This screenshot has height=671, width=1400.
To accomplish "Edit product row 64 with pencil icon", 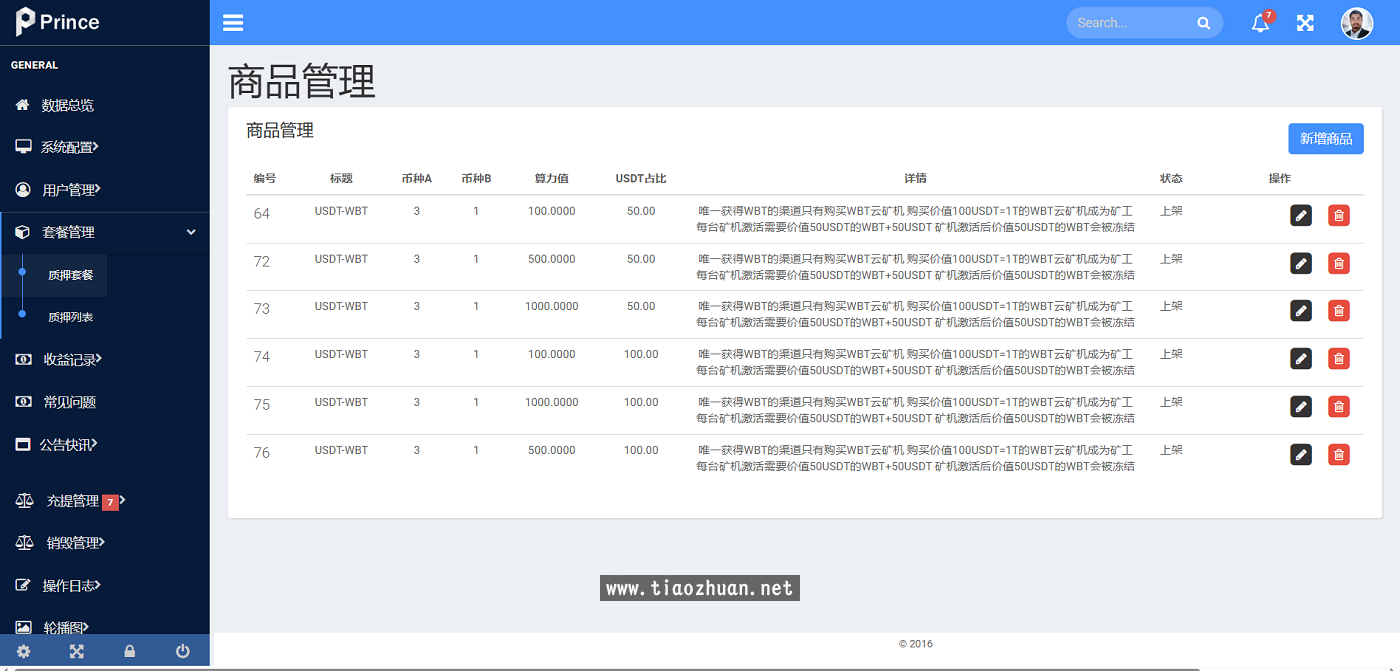I will click(x=1301, y=215).
